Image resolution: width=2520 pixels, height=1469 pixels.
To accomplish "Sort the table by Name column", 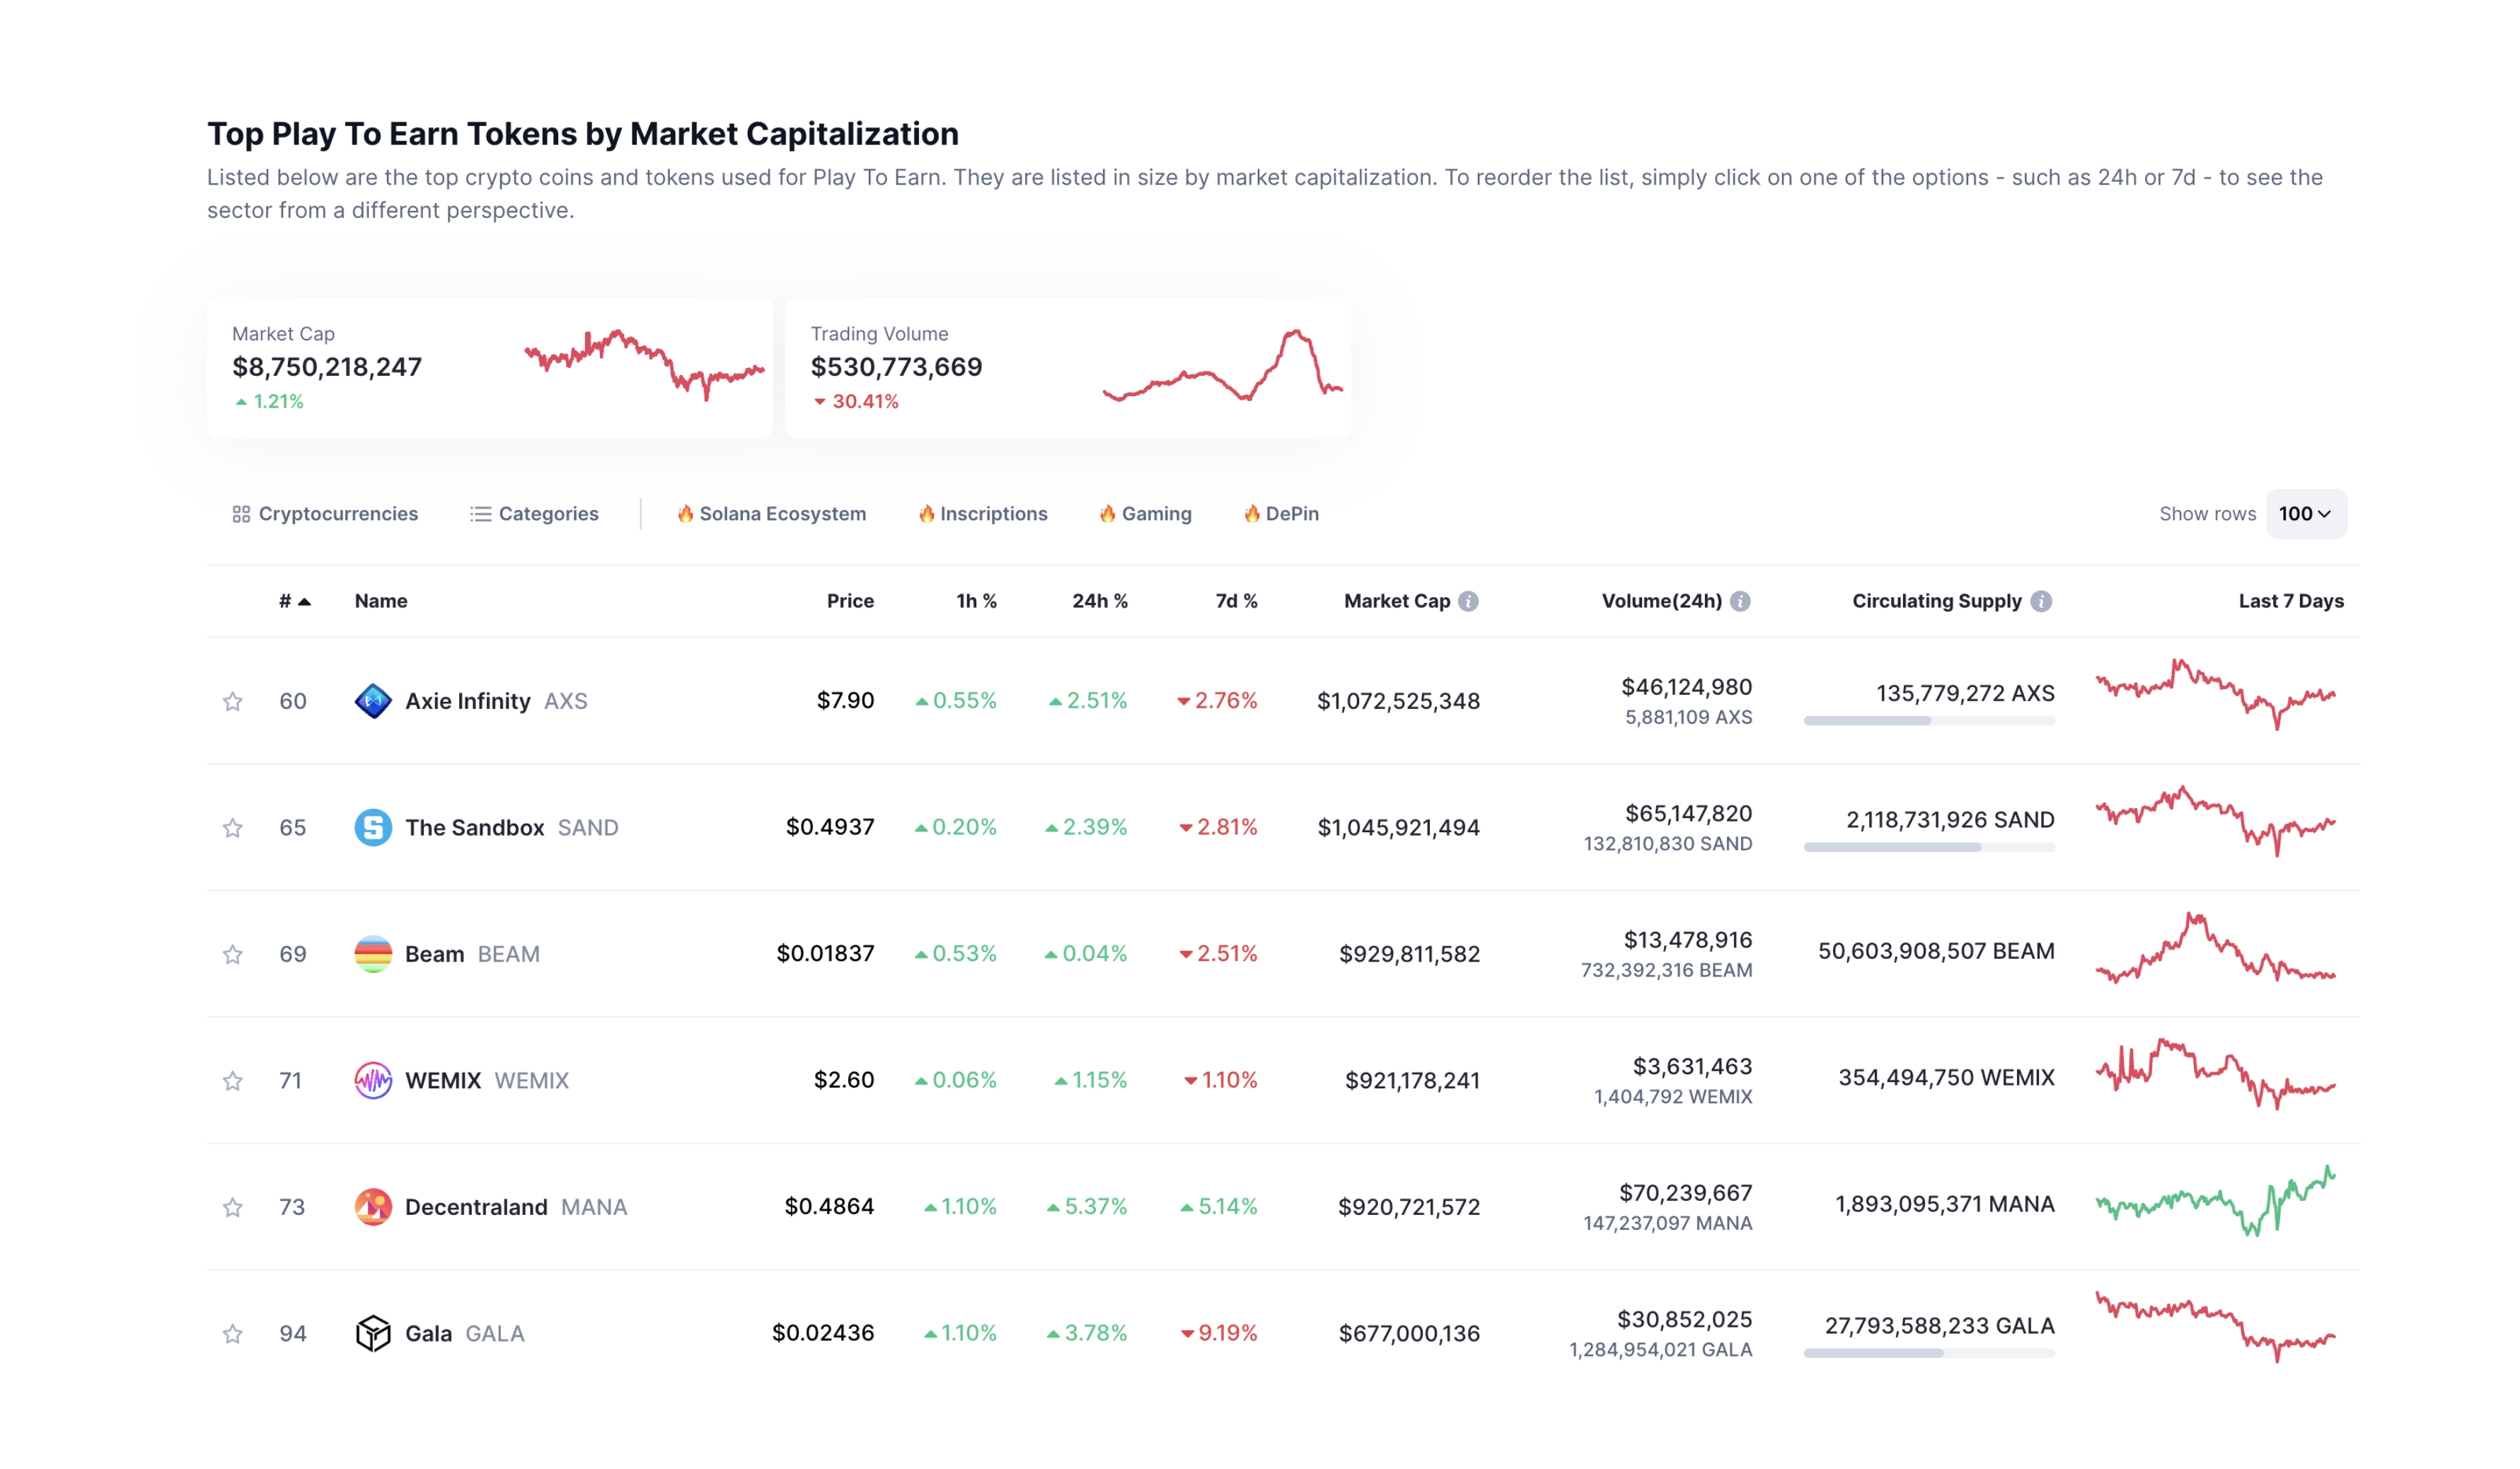I will point(381,601).
